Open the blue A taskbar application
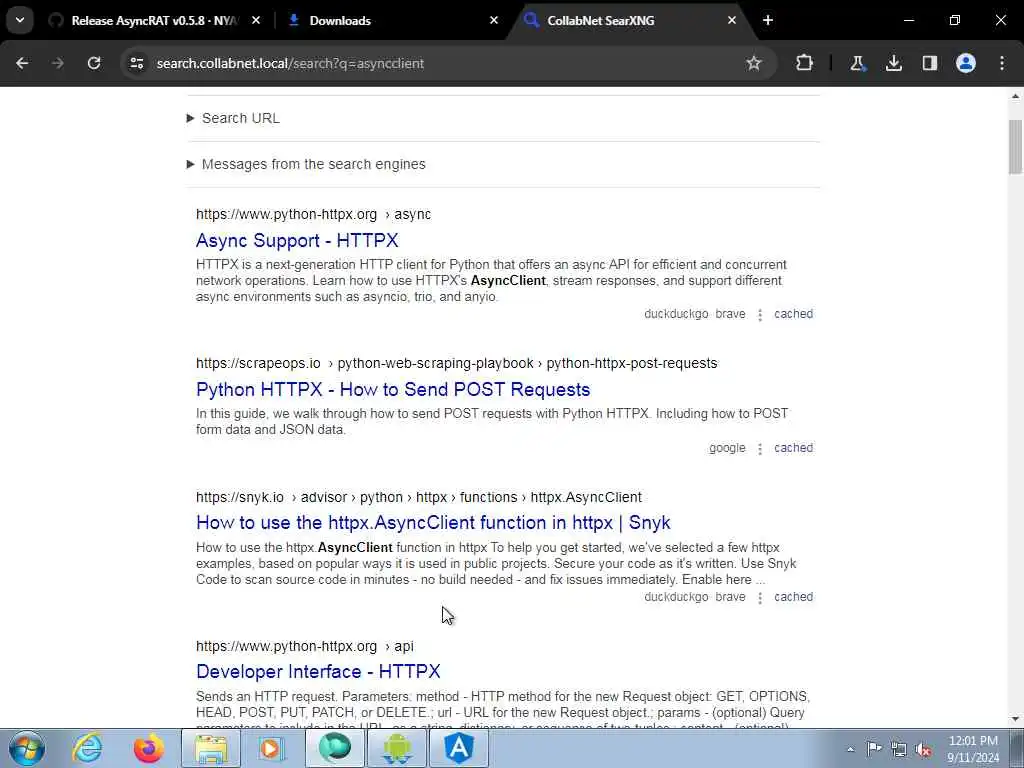 click(459, 748)
